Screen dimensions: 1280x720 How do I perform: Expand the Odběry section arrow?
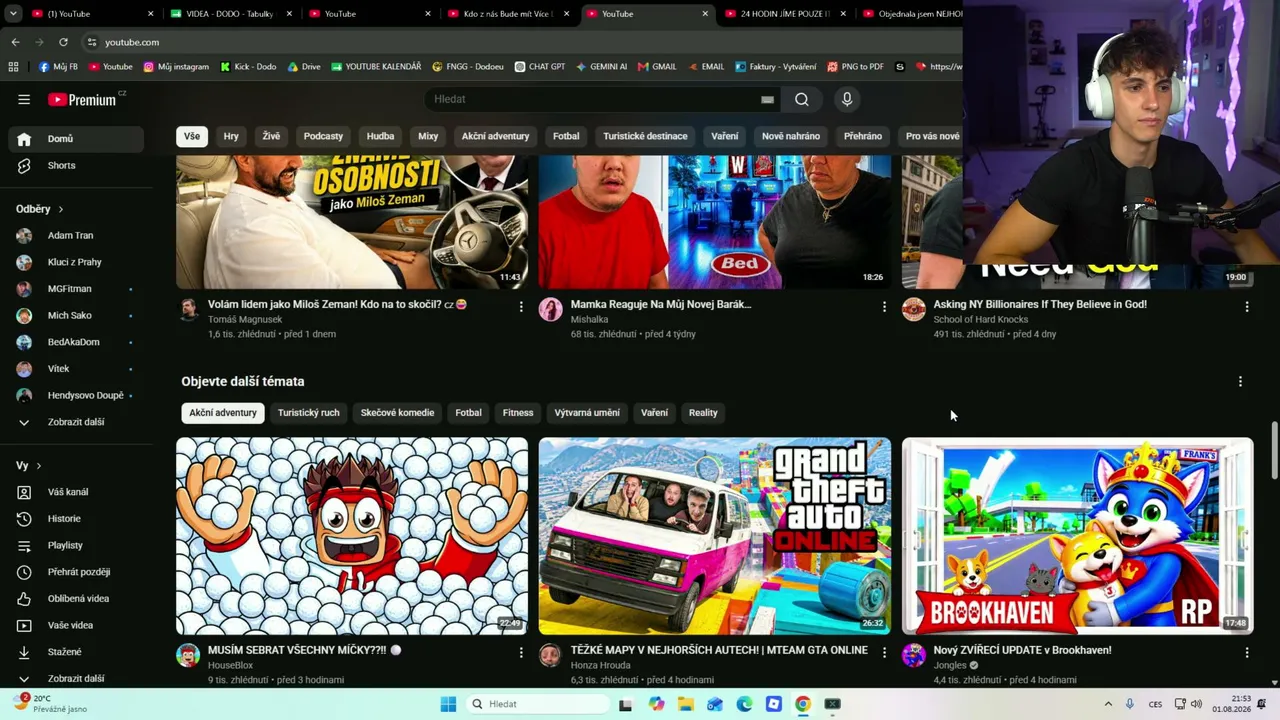coord(61,209)
